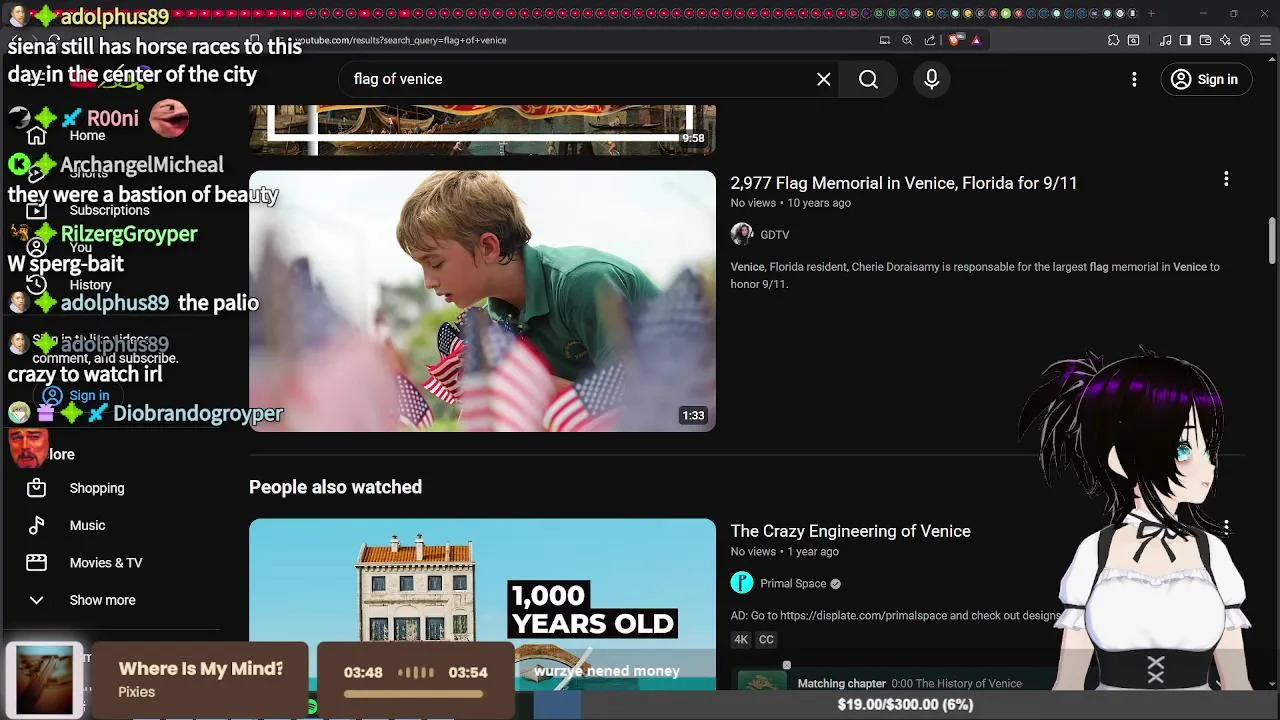Viewport: 1280px width, 720px height.
Task: Click the CC badge under Primal Space video
Action: 766,639
